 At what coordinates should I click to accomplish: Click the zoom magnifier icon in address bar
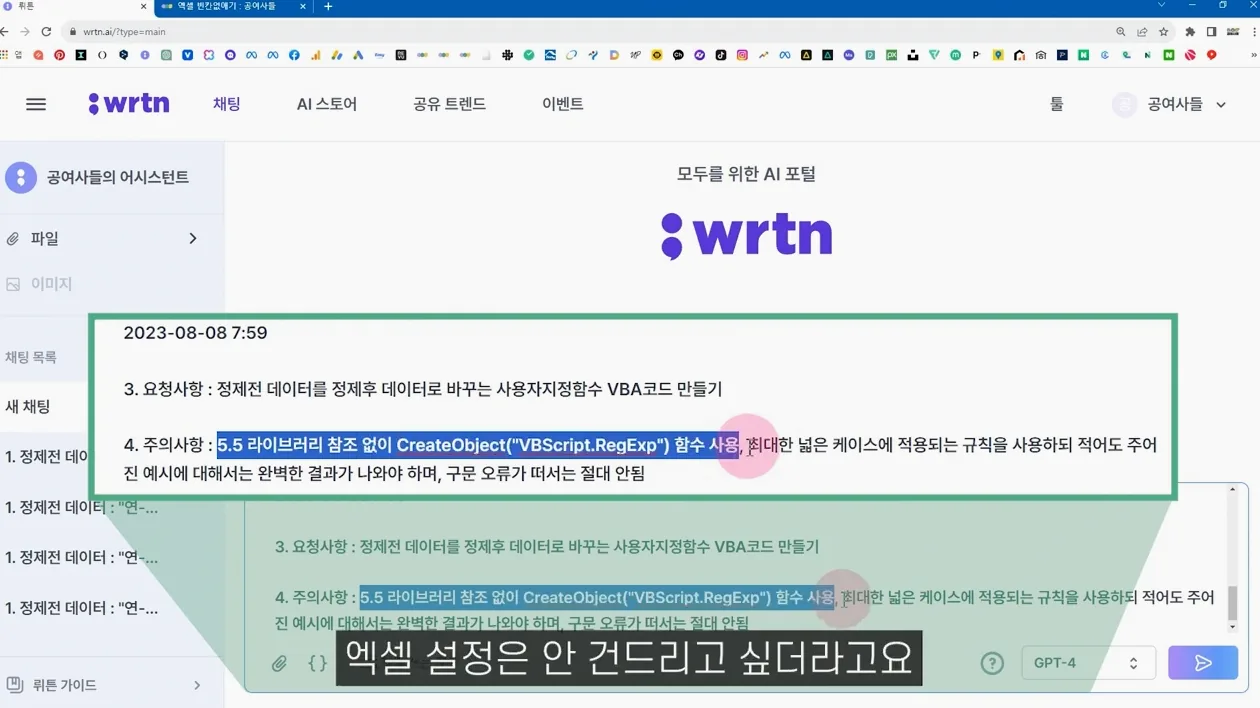click(x=1121, y=31)
